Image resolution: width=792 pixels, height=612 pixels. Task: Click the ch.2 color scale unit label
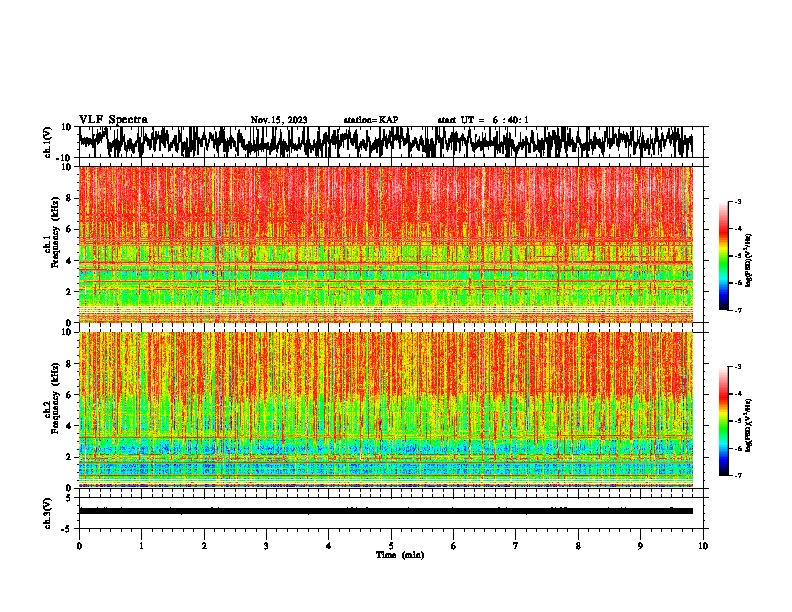coord(749,425)
